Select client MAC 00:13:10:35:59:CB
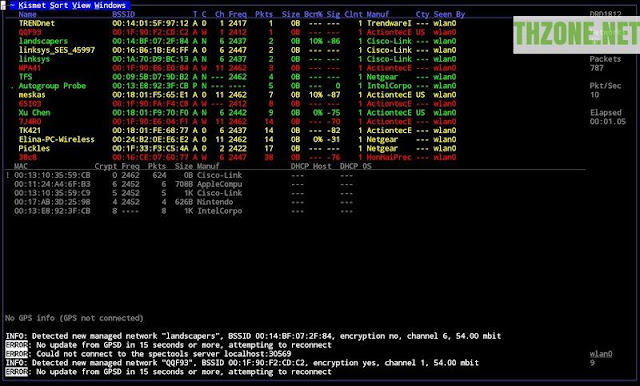Image resolution: width=640 pixels, height=386 pixels. (x=52, y=175)
